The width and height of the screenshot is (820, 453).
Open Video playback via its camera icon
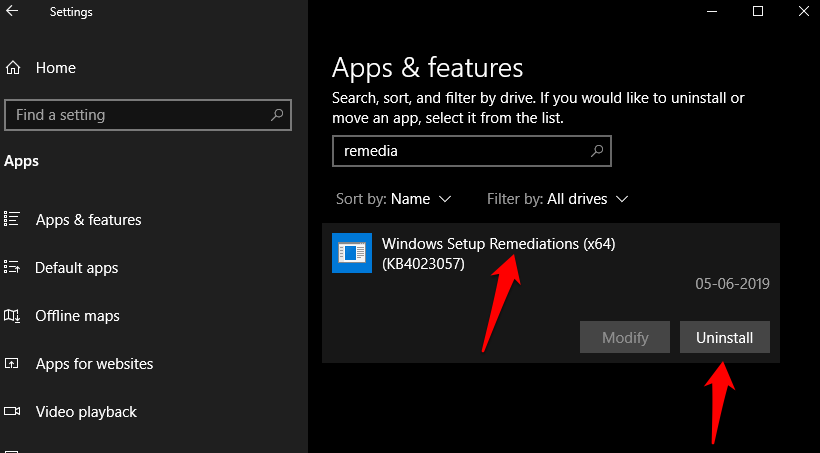pos(13,411)
